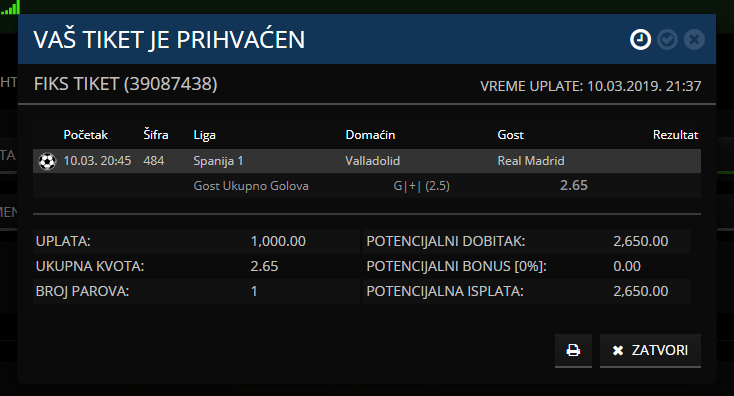Click the Gost Ukupno Golova bet type
This screenshot has height=396, width=734.
pyautogui.click(x=251, y=186)
